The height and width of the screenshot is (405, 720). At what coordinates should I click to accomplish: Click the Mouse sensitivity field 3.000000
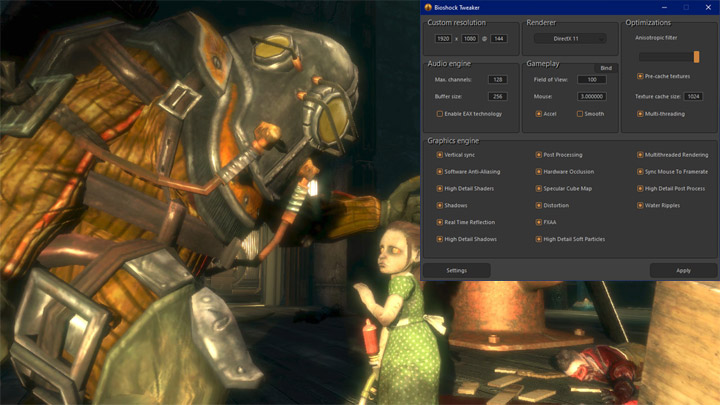[592, 96]
